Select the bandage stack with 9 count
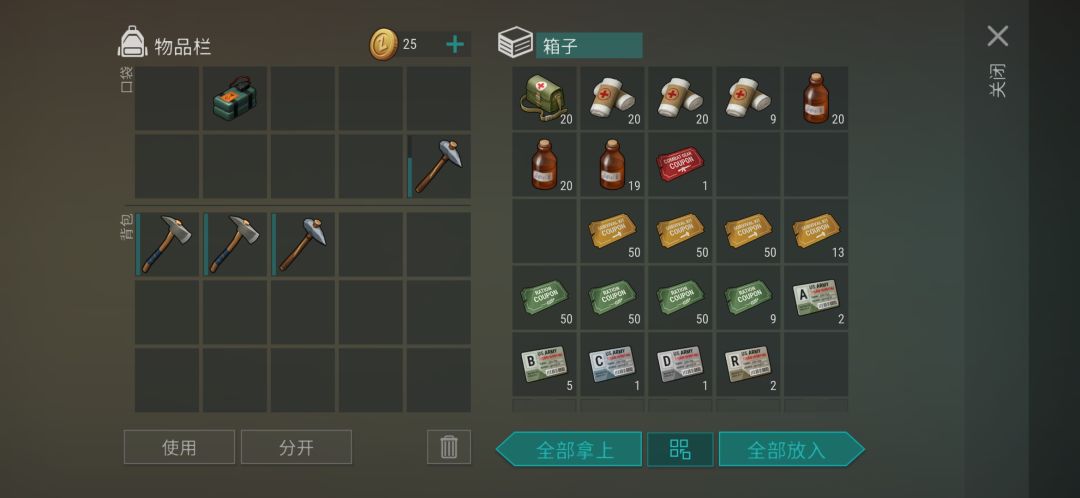This screenshot has height=498, width=1080. click(x=748, y=98)
